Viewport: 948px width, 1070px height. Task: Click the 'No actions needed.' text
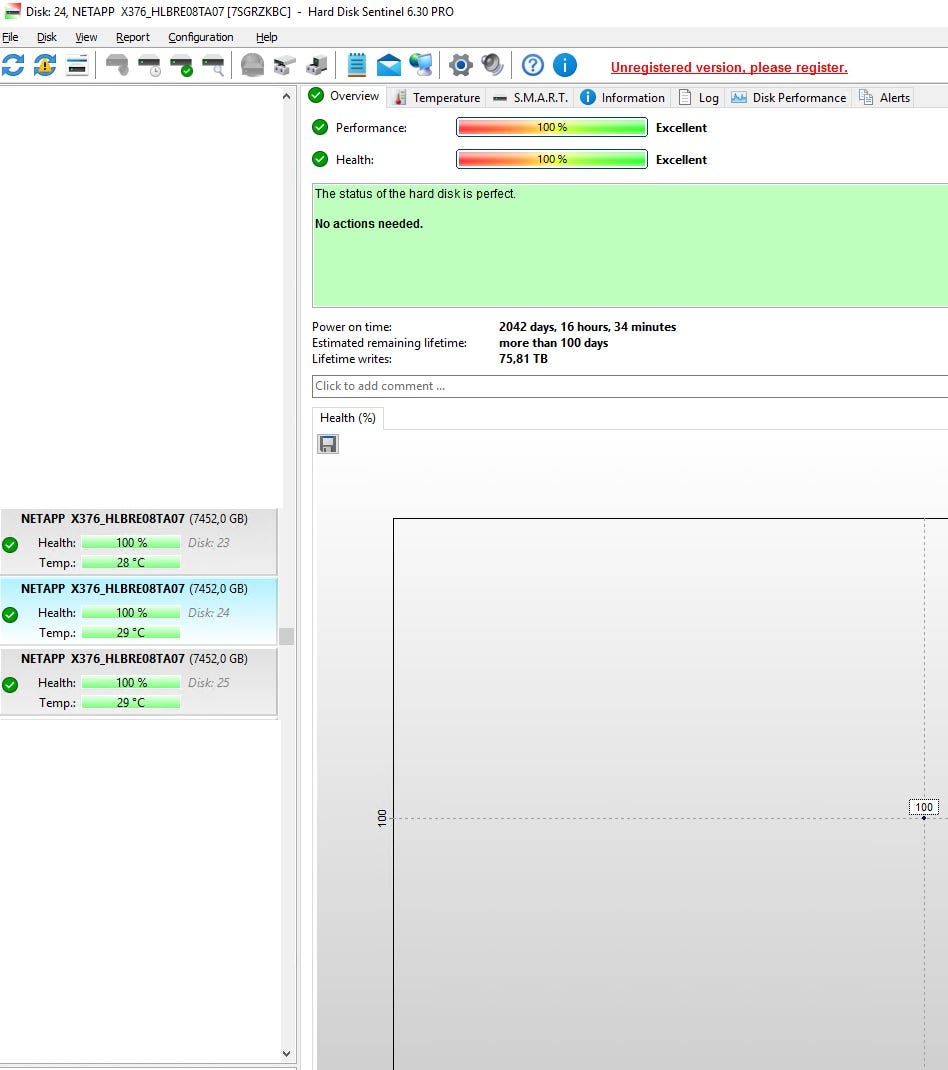pyautogui.click(x=369, y=224)
